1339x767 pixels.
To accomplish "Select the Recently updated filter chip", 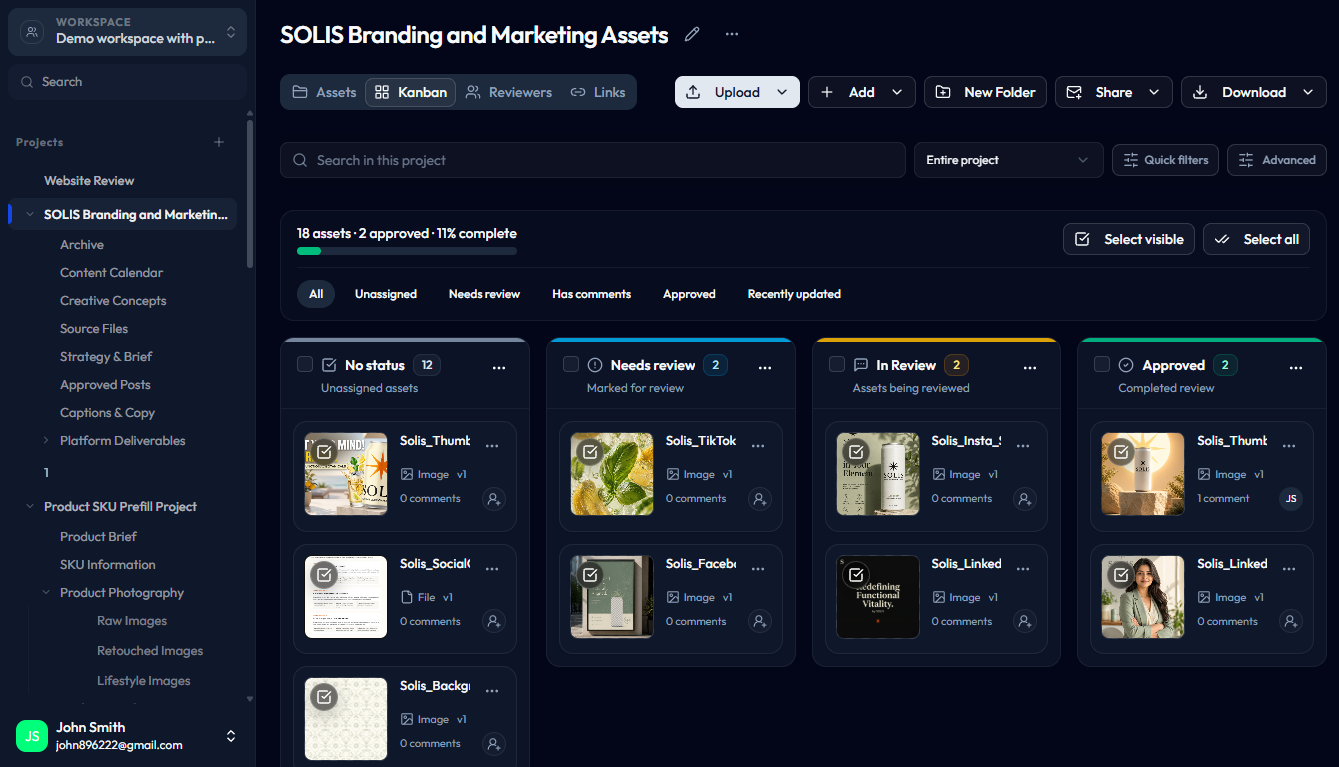I will tap(794, 294).
